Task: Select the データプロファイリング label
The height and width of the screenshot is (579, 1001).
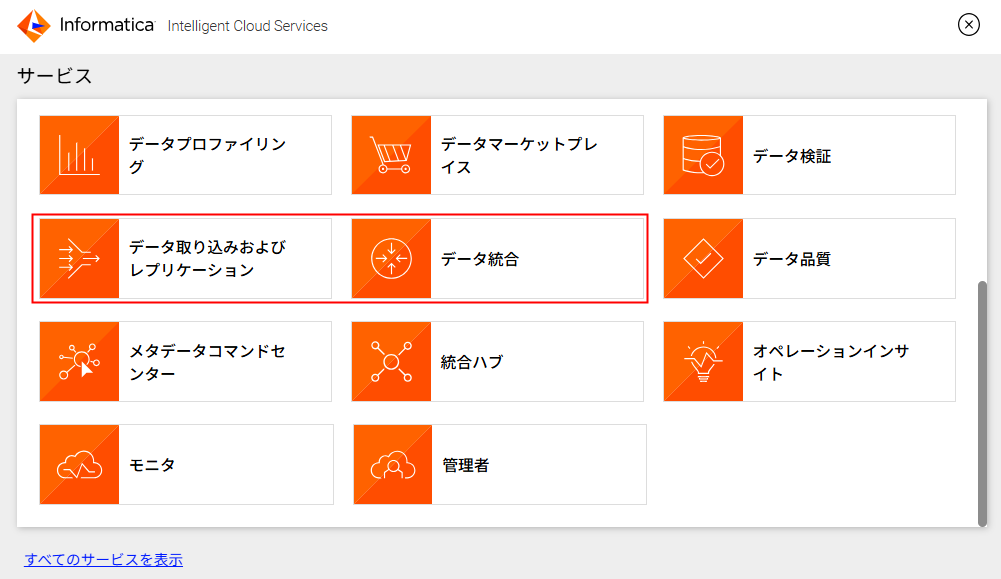Action: (207, 155)
